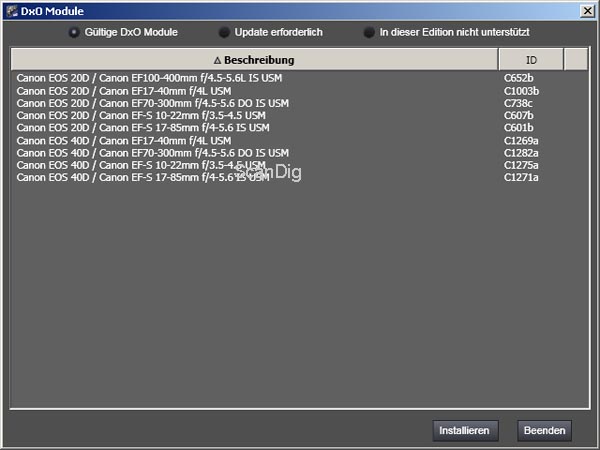Click ID cell C738c

point(518,103)
